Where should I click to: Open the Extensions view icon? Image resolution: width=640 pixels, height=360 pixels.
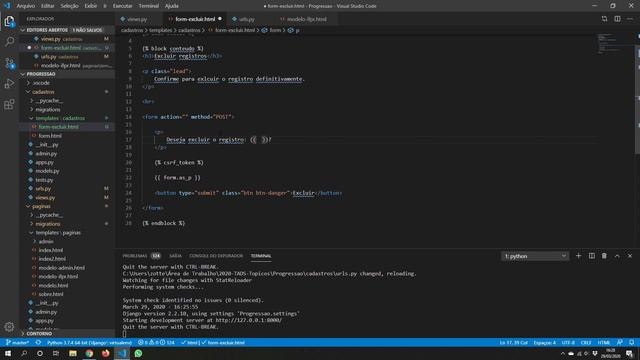(9, 104)
